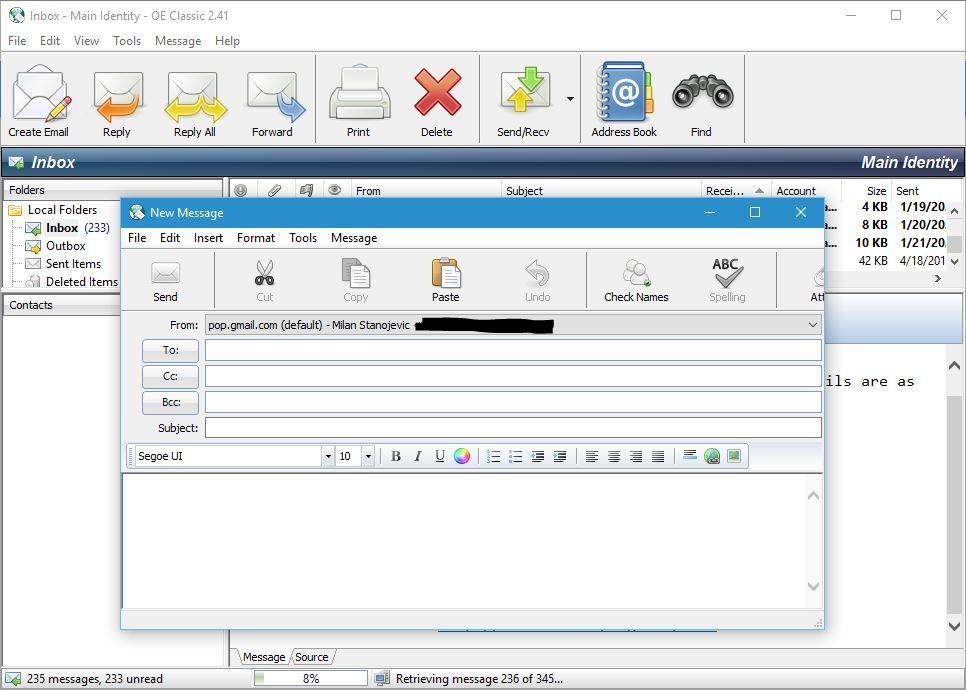Click the Create Email toolbar icon

(41, 94)
